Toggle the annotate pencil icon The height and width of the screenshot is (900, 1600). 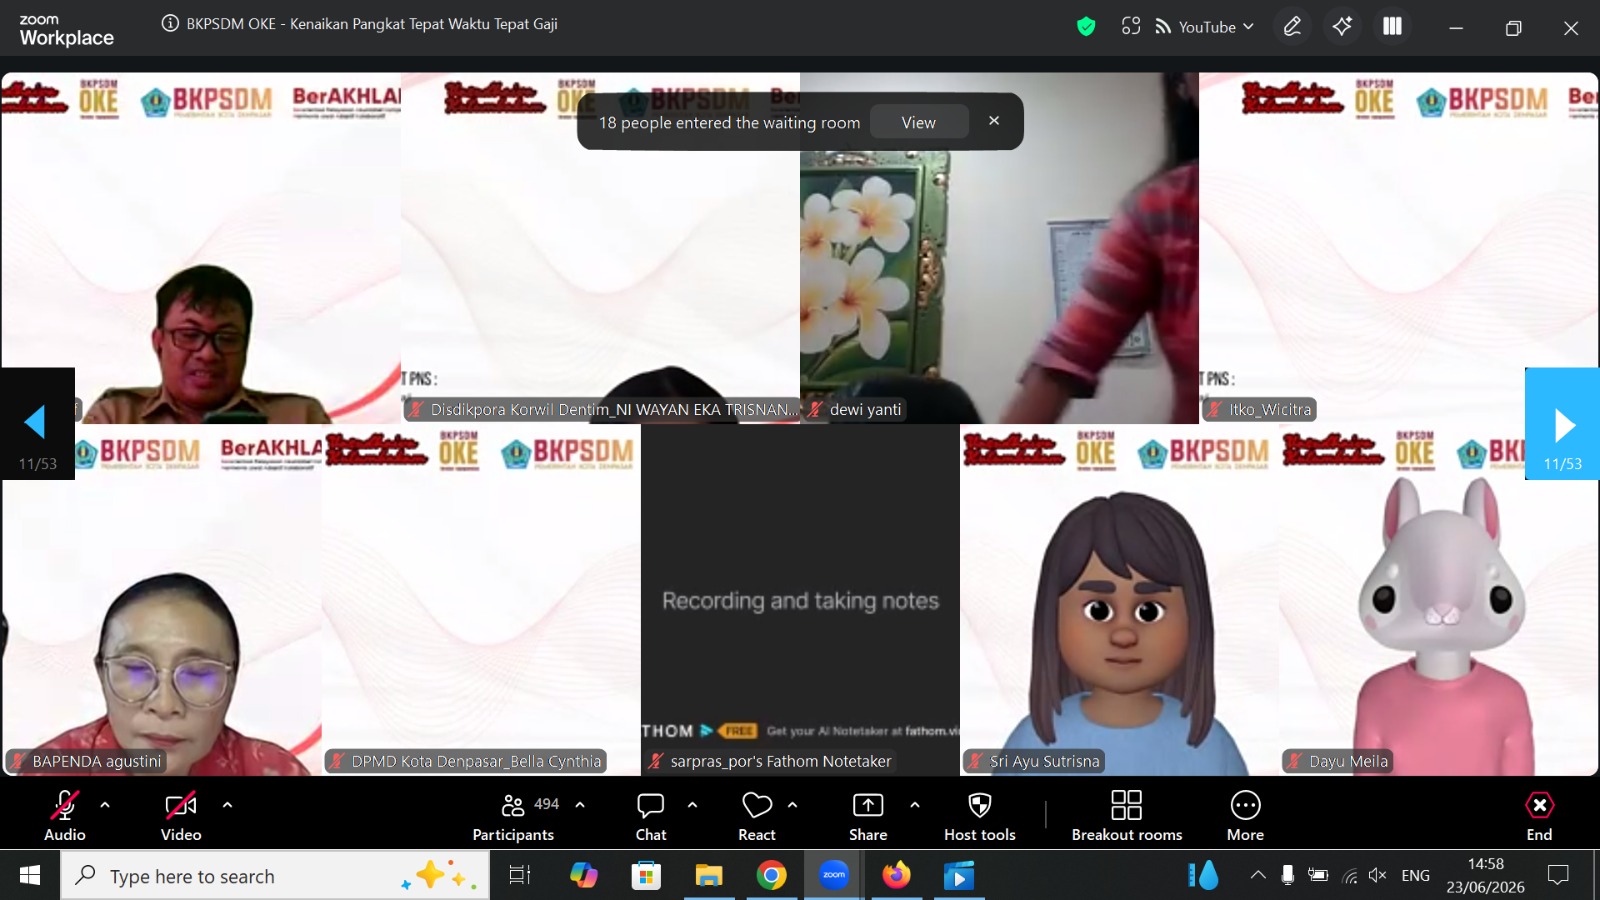coord(1292,27)
